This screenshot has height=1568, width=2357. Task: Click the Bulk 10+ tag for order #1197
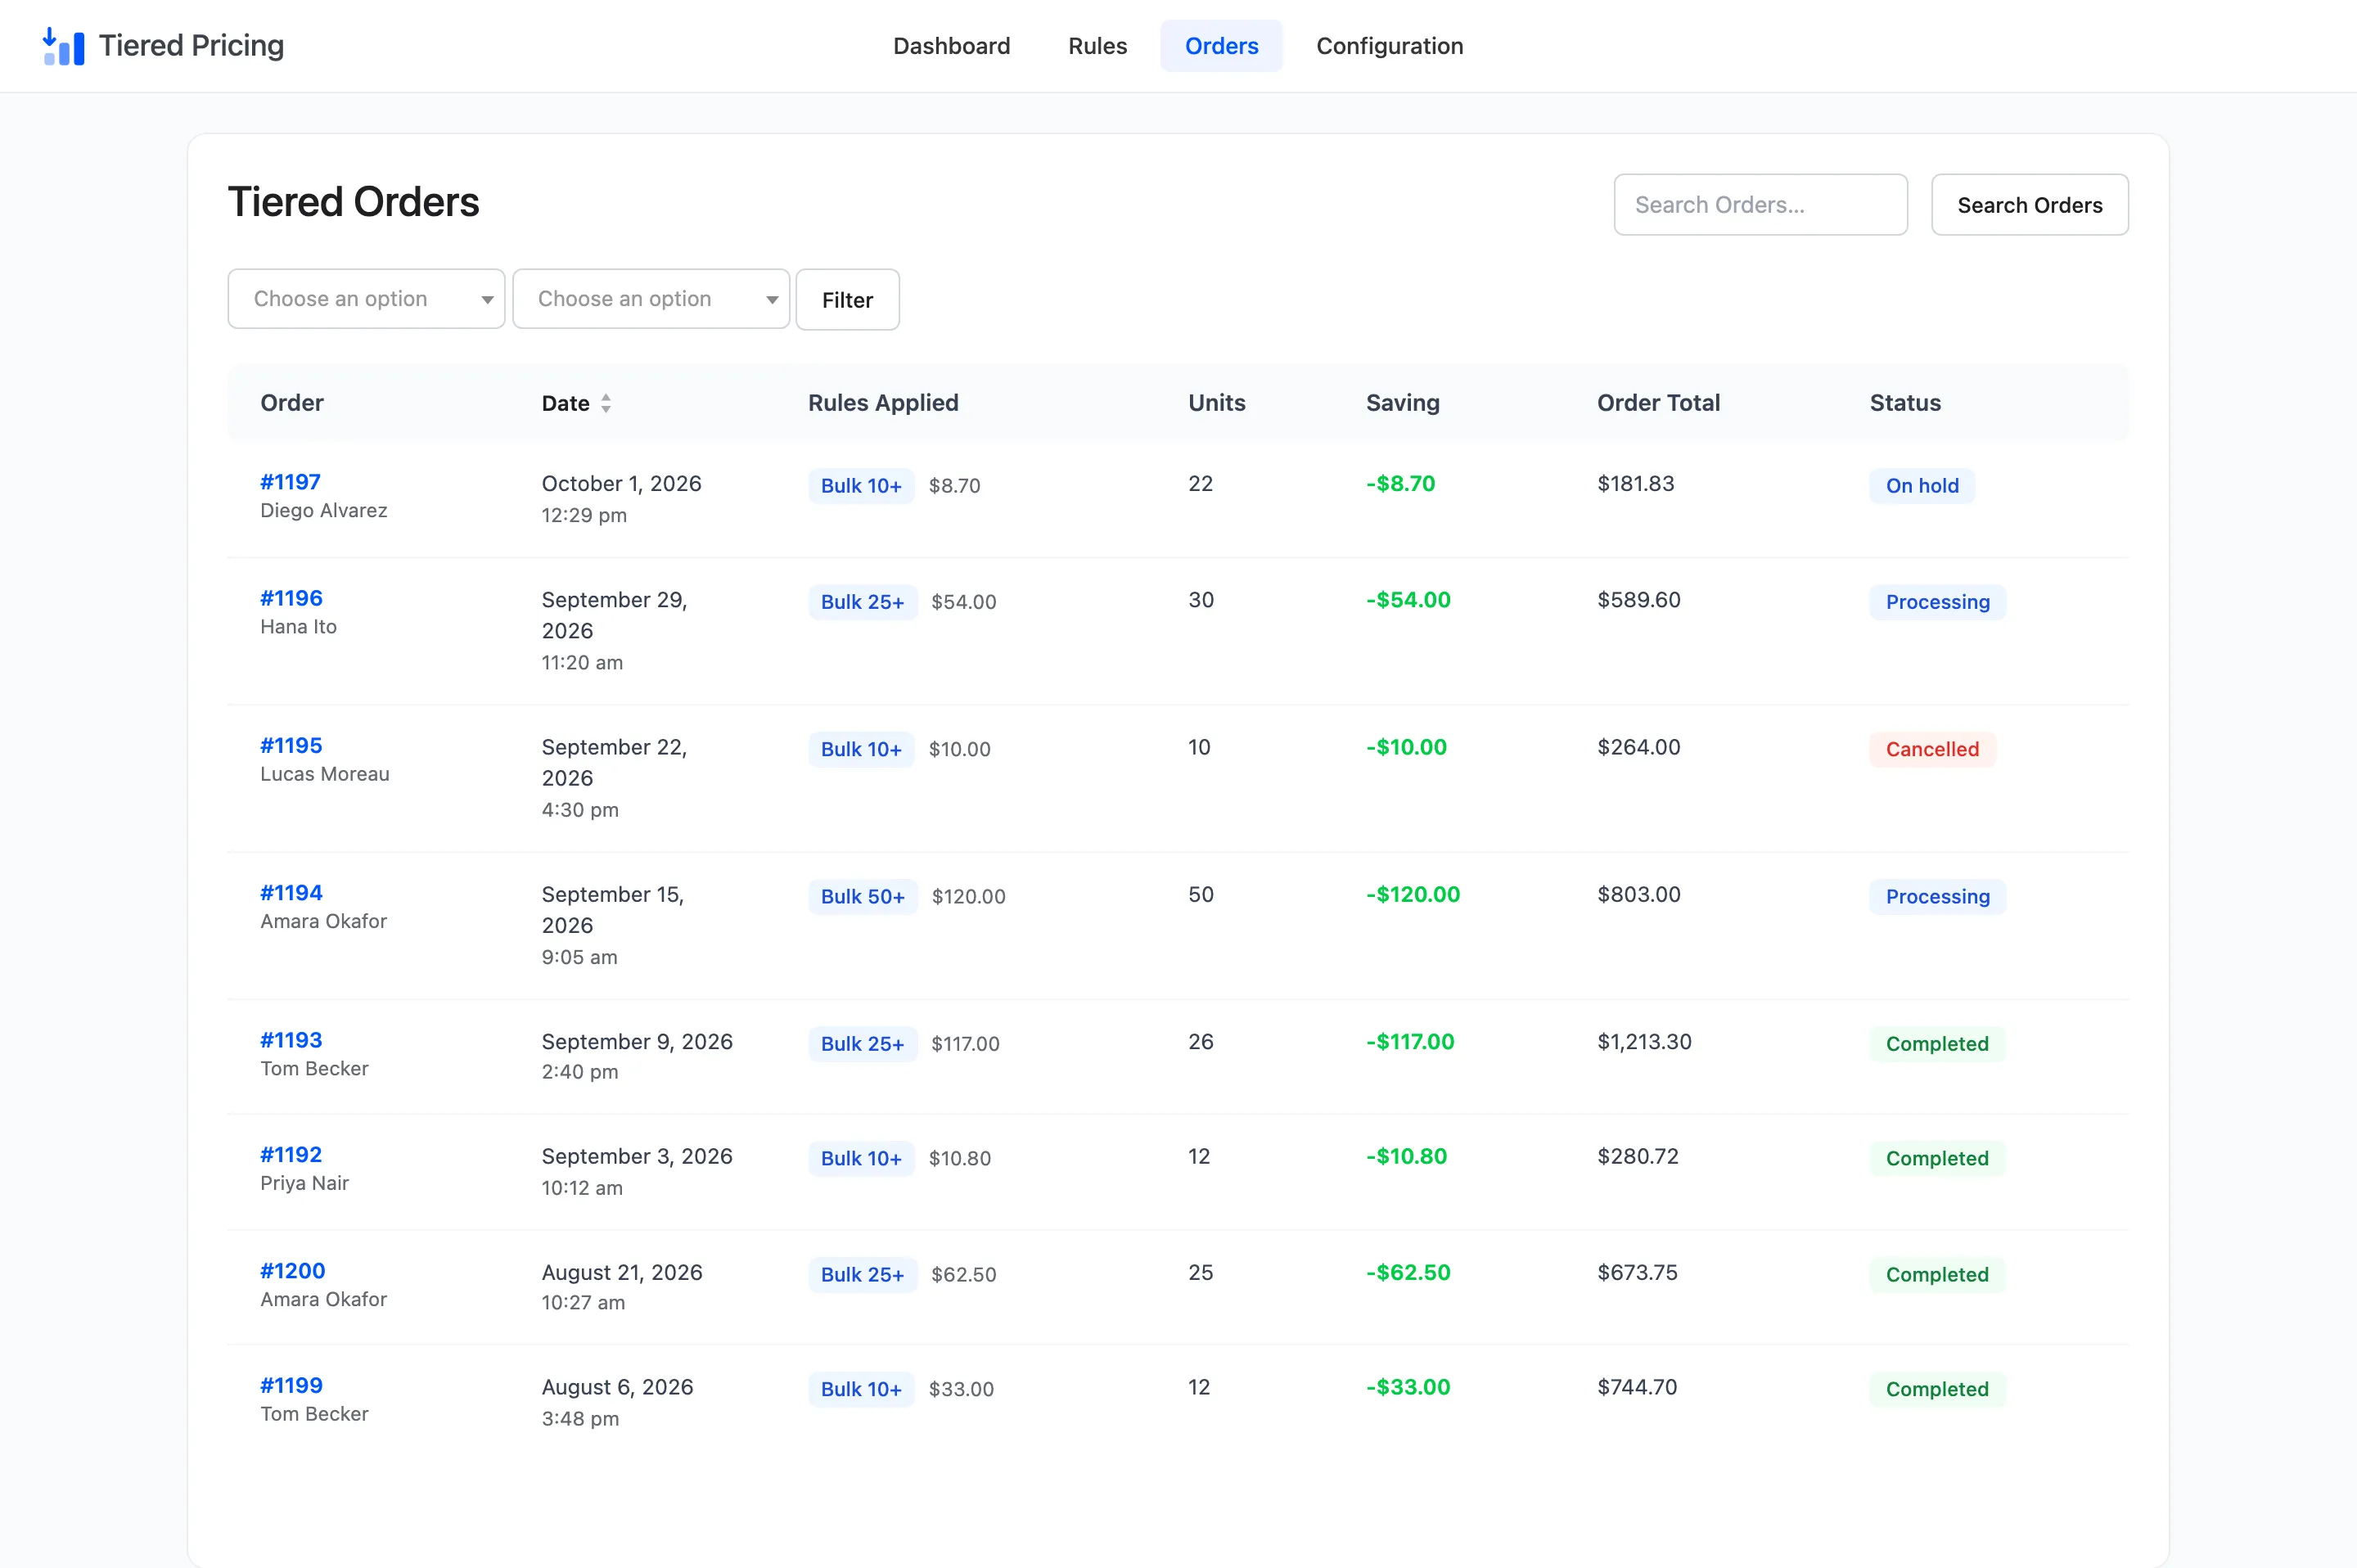pos(861,486)
